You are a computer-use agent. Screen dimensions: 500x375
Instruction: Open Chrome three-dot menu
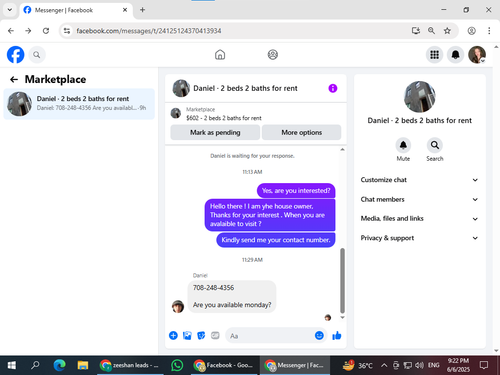point(489,31)
